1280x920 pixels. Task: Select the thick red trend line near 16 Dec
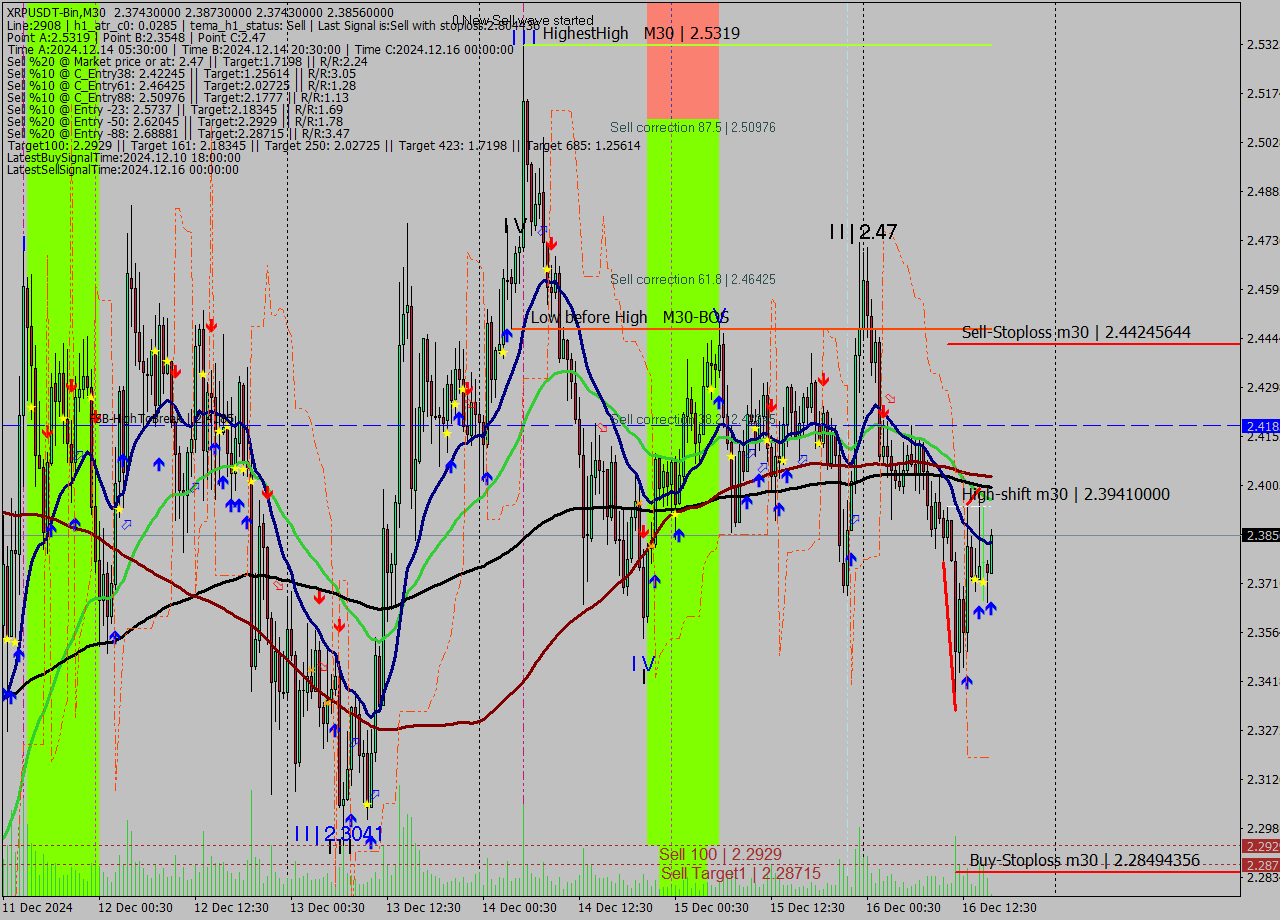(949, 636)
